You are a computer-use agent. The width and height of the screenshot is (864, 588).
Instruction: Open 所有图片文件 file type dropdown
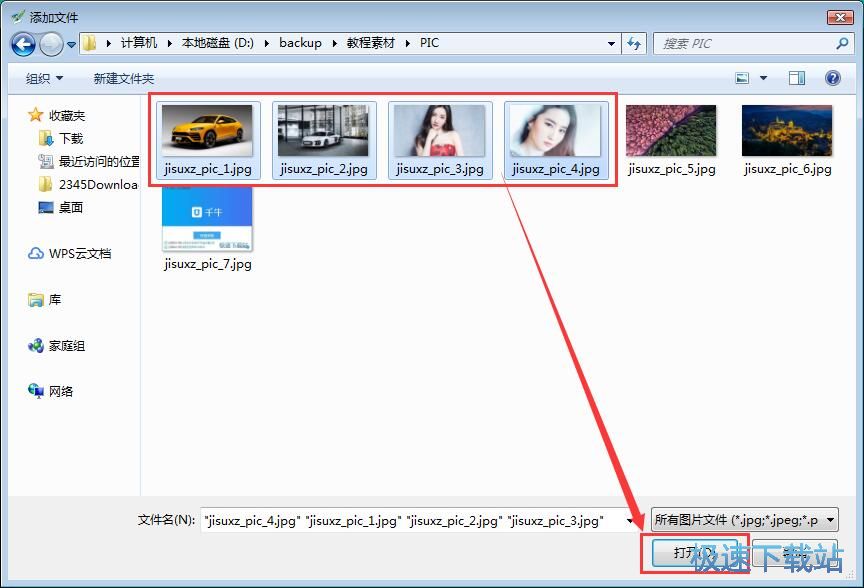(x=745, y=520)
